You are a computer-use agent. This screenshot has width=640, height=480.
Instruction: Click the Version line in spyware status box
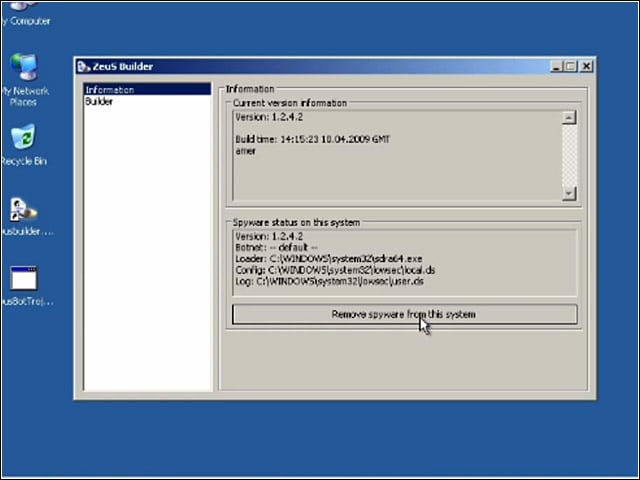(x=269, y=236)
